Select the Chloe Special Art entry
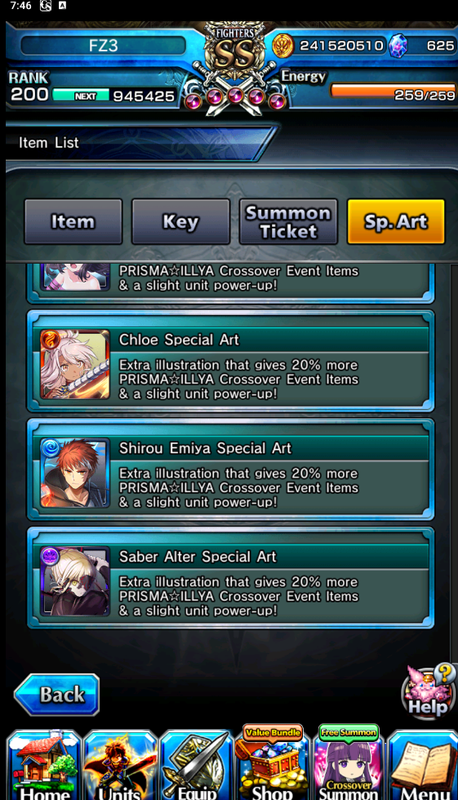Viewport: 458px width, 800px height. tap(231, 361)
